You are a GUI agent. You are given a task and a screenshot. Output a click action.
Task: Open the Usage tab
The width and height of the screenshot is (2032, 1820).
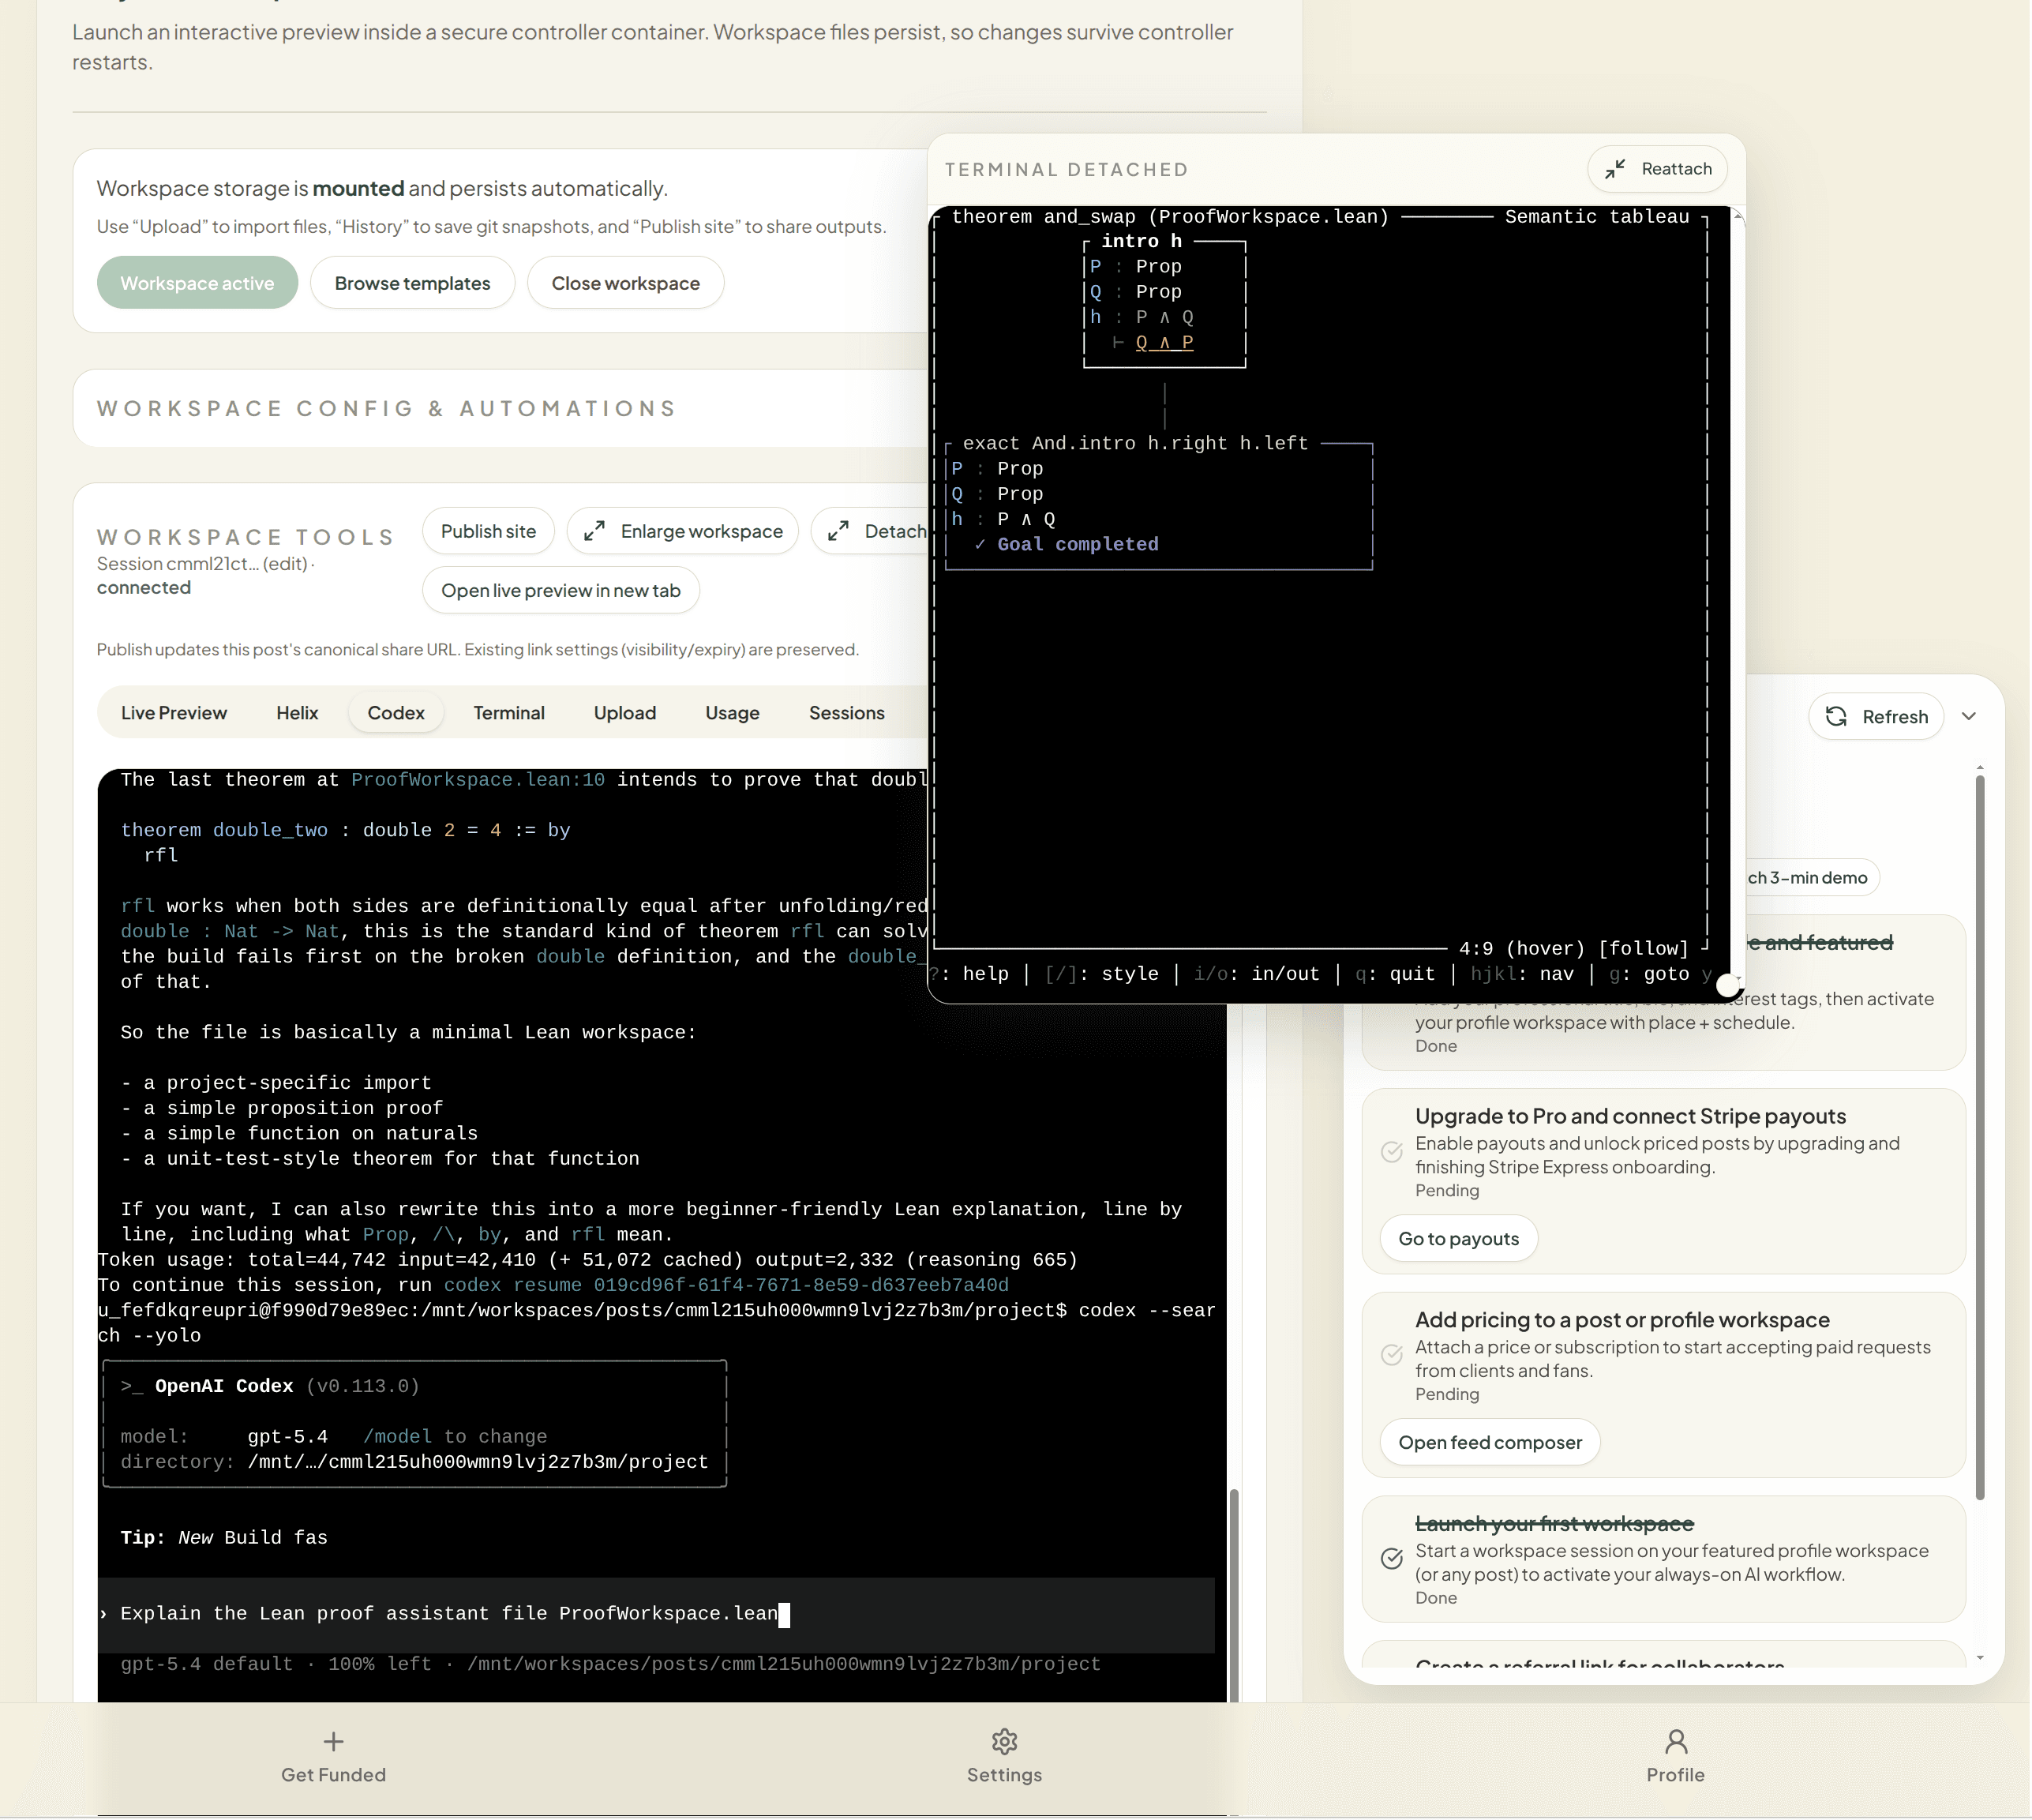coord(732,712)
